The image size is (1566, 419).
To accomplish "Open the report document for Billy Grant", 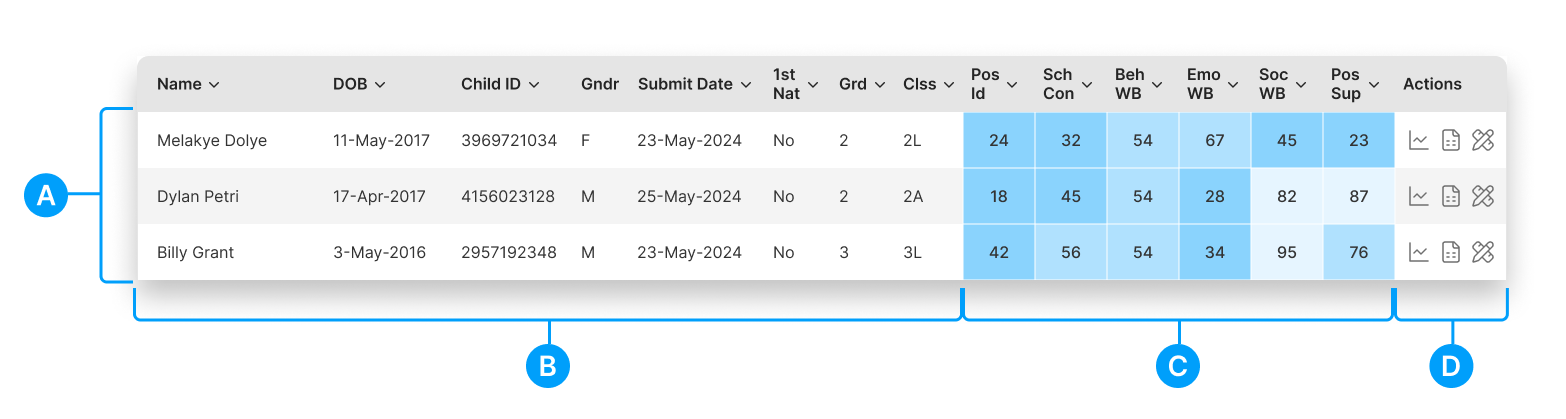I will click(1451, 252).
